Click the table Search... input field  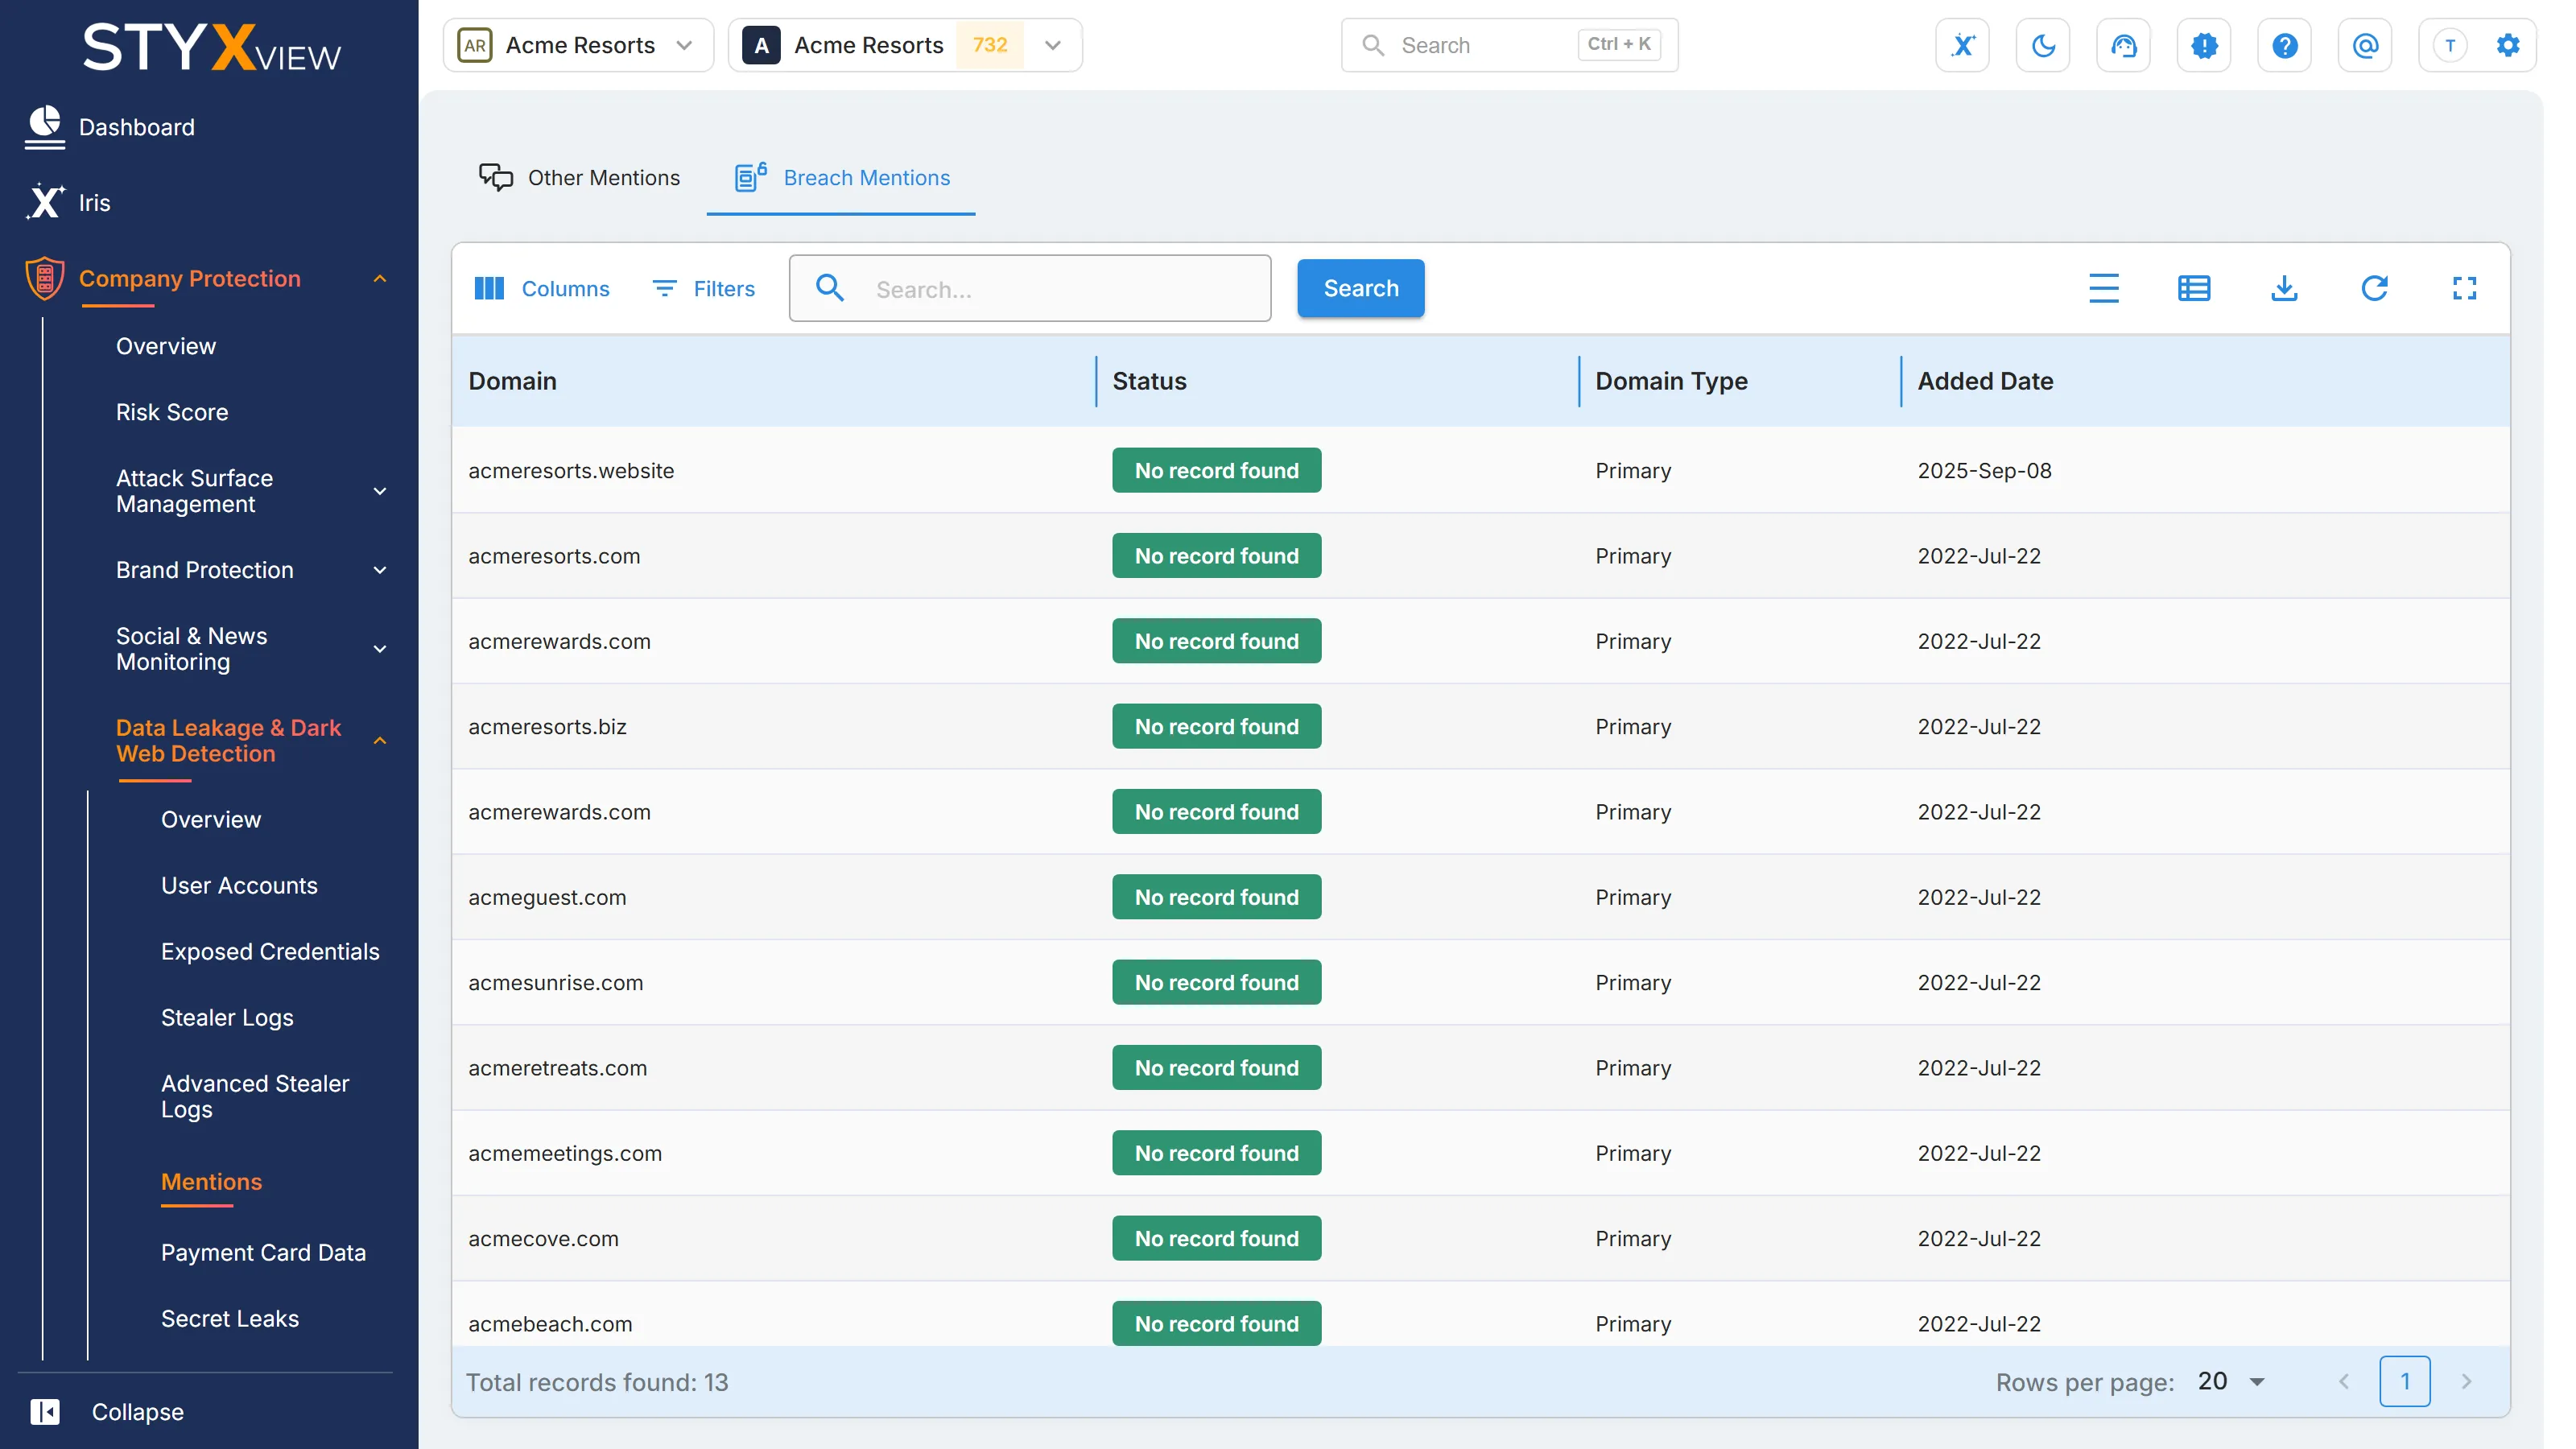1029,288
